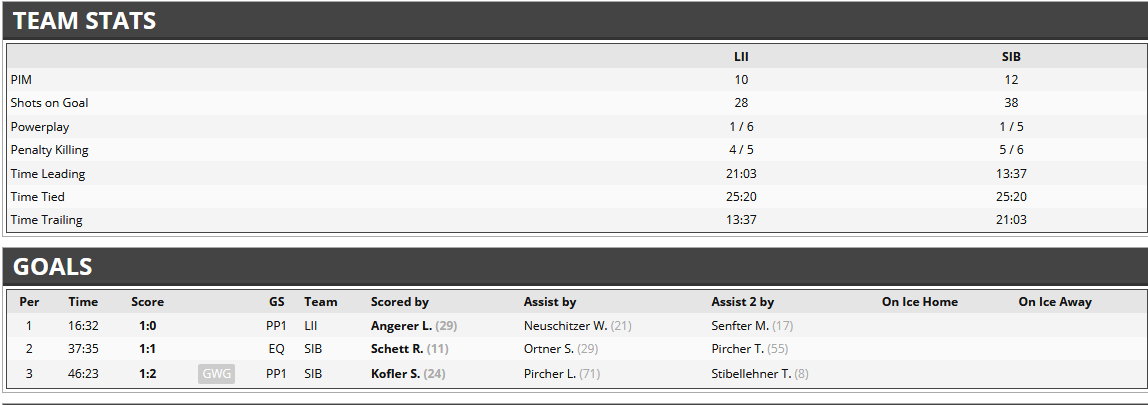The image size is (1148, 405).
Task: Click the 1:2 score in third period
Action: pyautogui.click(x=148, y=374)
